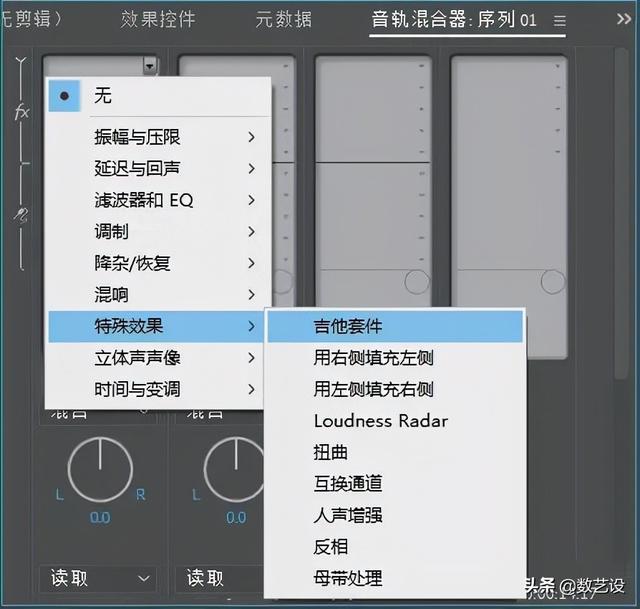Select the 无 (none) radio option
This screenshot has width=640, height=609.
pos(103,96)
